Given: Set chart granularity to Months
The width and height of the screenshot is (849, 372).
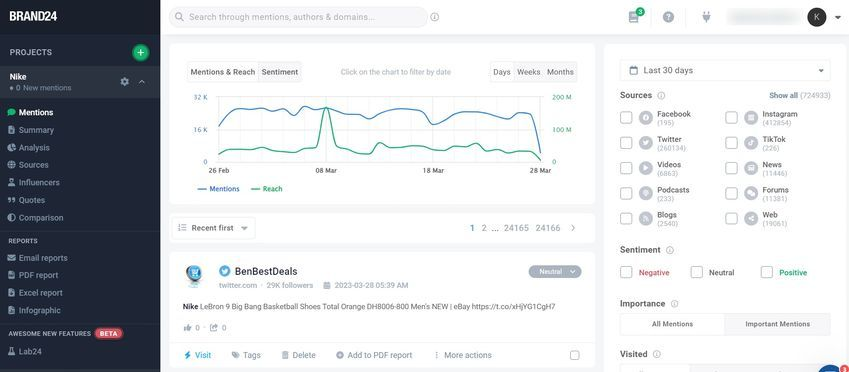Looking at the screenshot, I should click(x=560, y=72).
